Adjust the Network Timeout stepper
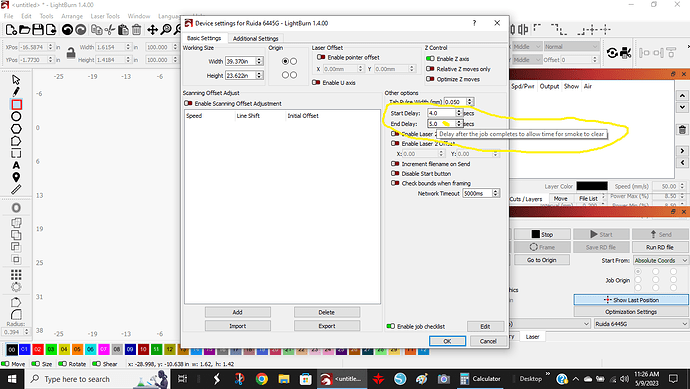This screenshot has height=389, width=690. pyautogui.click(x=496, y=193)
